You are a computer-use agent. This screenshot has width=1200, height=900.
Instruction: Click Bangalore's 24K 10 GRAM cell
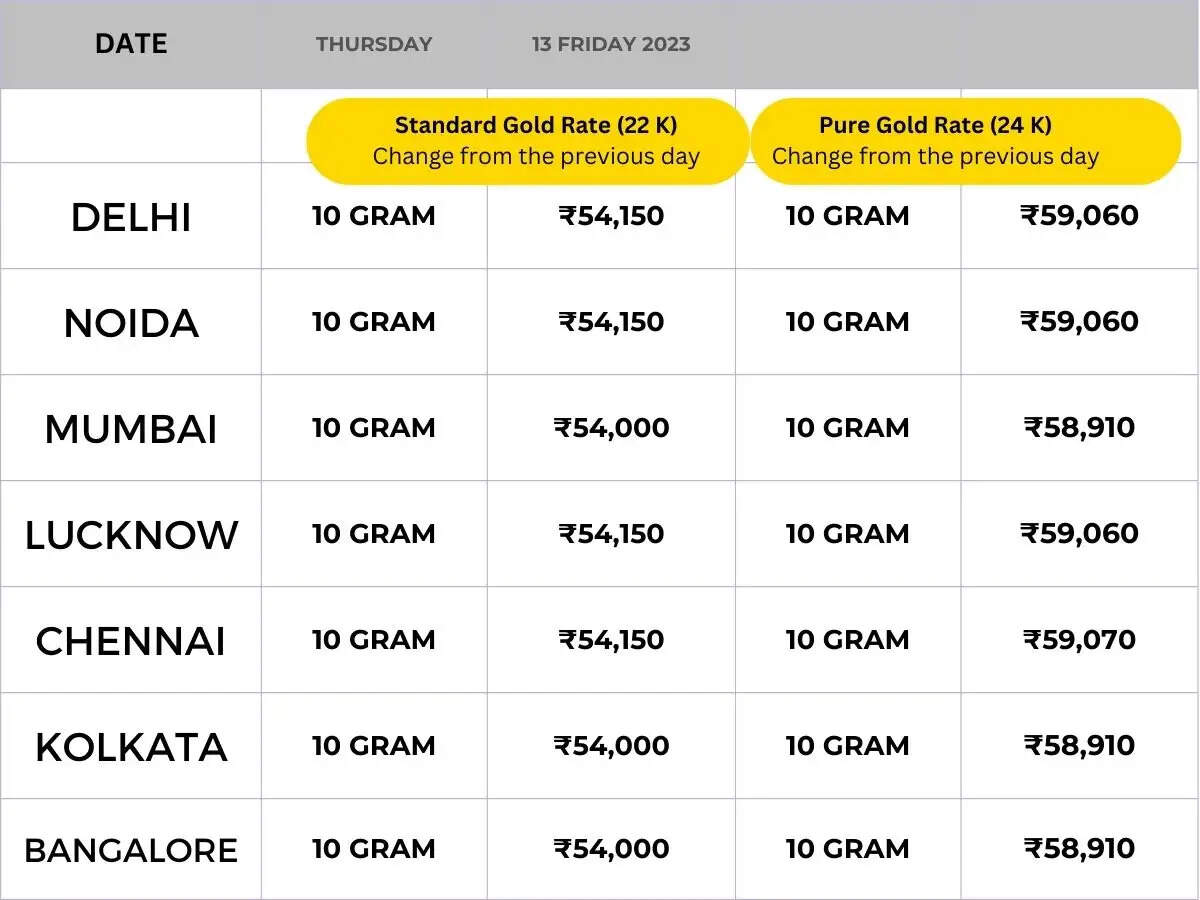click(847, 849)
